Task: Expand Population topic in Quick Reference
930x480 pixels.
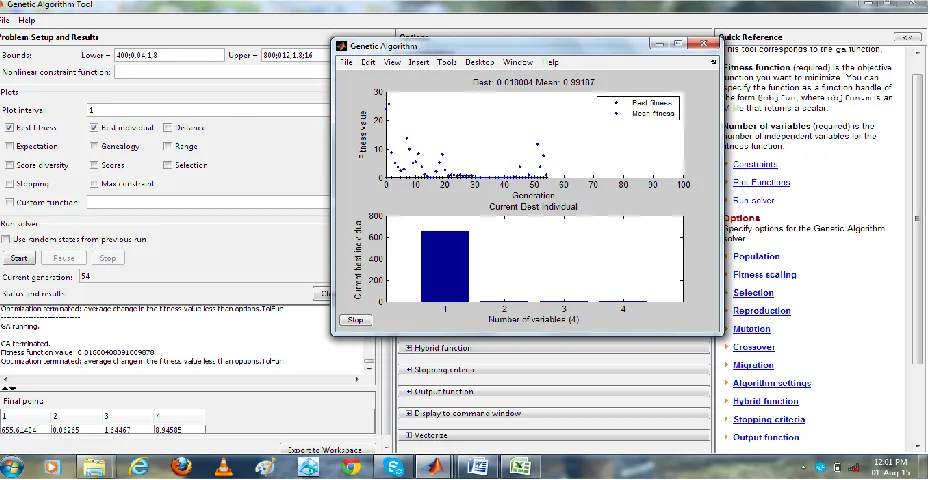Action: [725, 256]
